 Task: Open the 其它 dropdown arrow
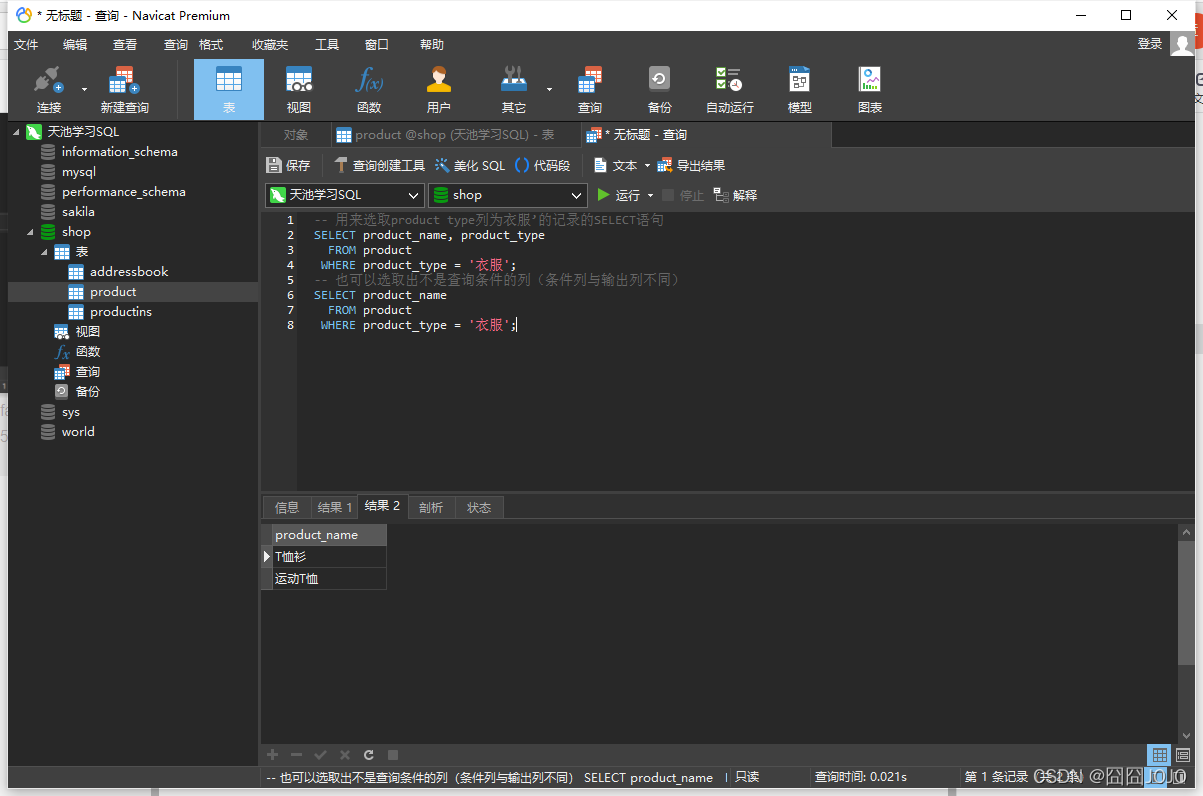click(x=549, y=89)
